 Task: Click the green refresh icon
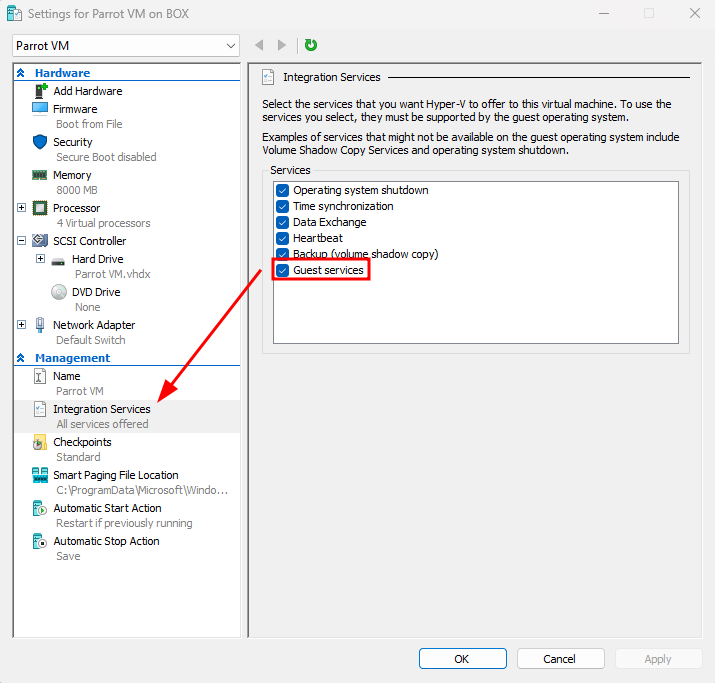coord(311,45)
